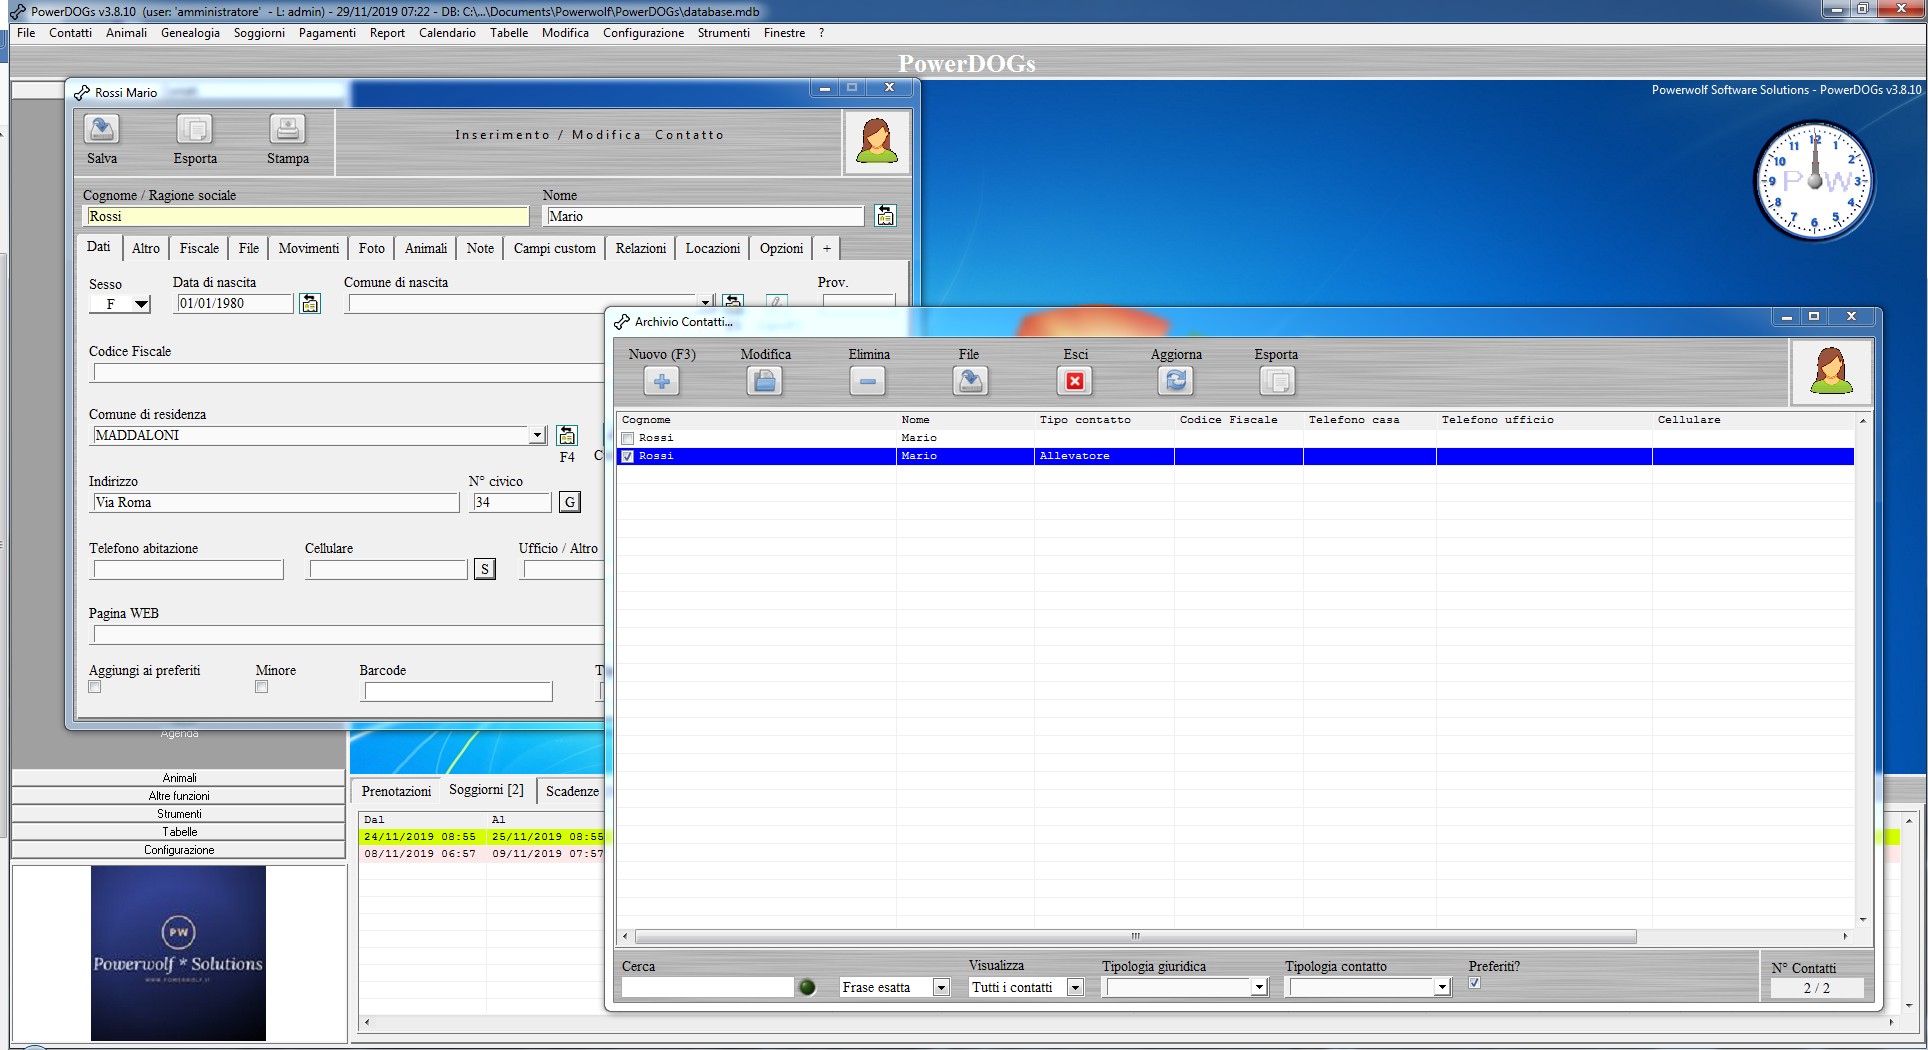Viewport: 1928px width, 1050px height.
Task: Click the Cognome field containing Rossi
Action: click(305, 216)
